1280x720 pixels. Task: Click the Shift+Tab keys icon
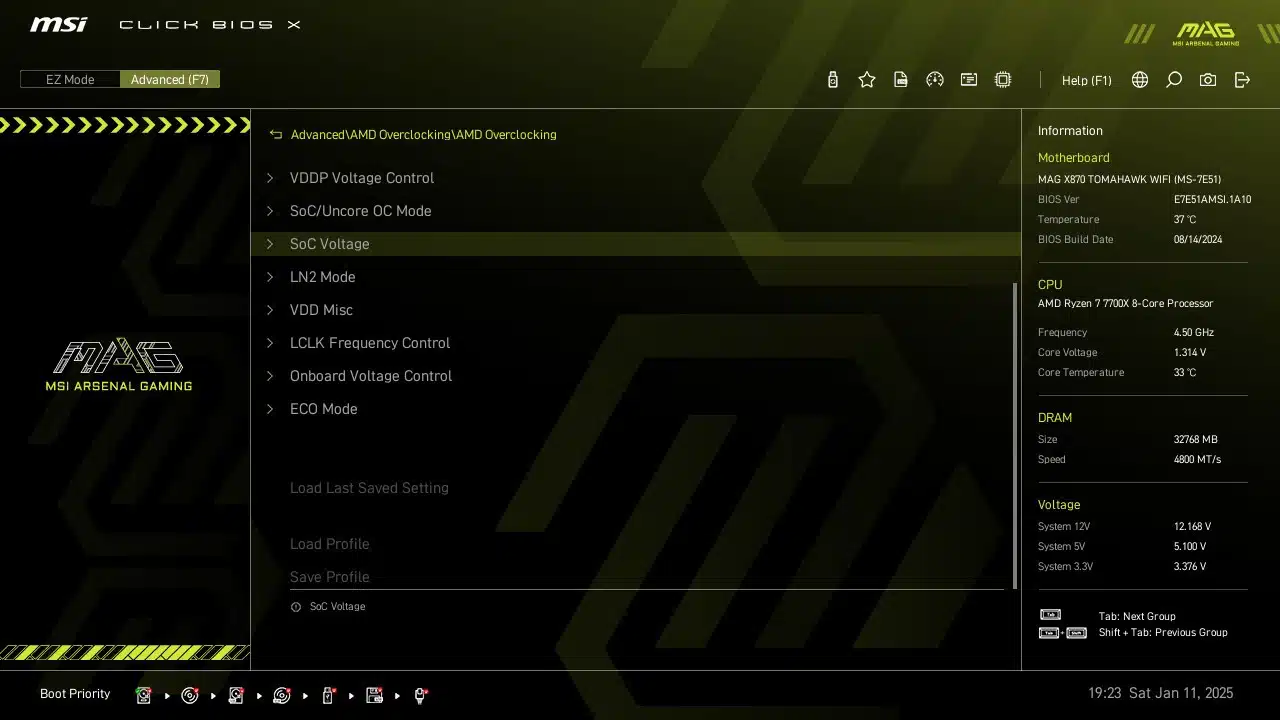click(x=1063, y=633)
